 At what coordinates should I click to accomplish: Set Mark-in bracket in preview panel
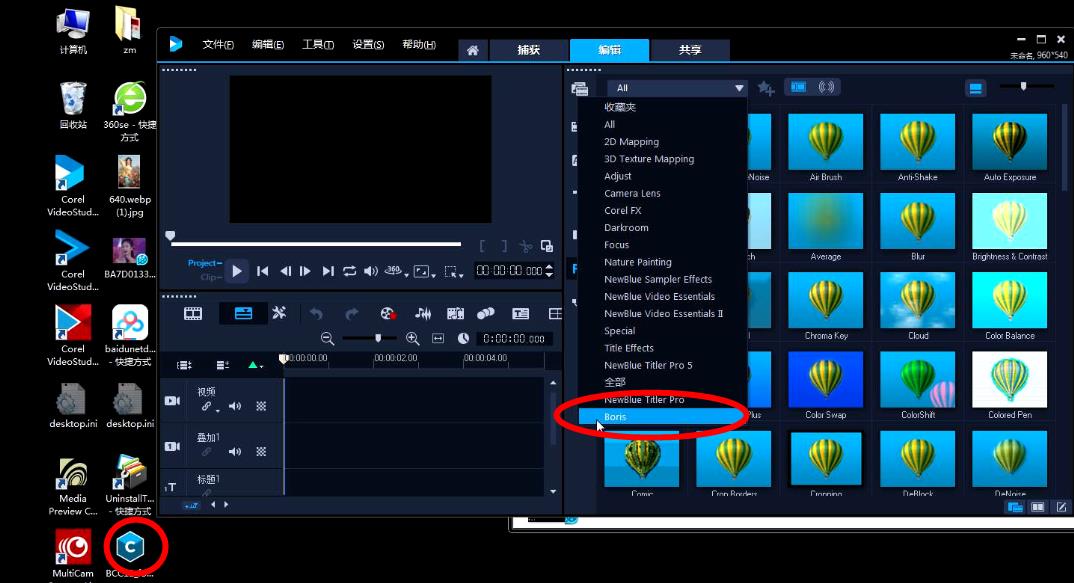click(482, 246)
